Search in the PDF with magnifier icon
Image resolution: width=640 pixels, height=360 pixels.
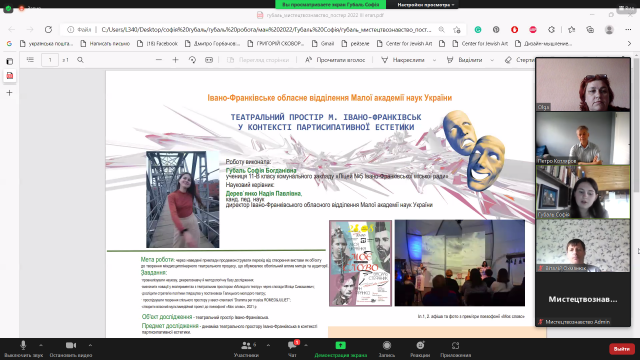coord(80,60)
